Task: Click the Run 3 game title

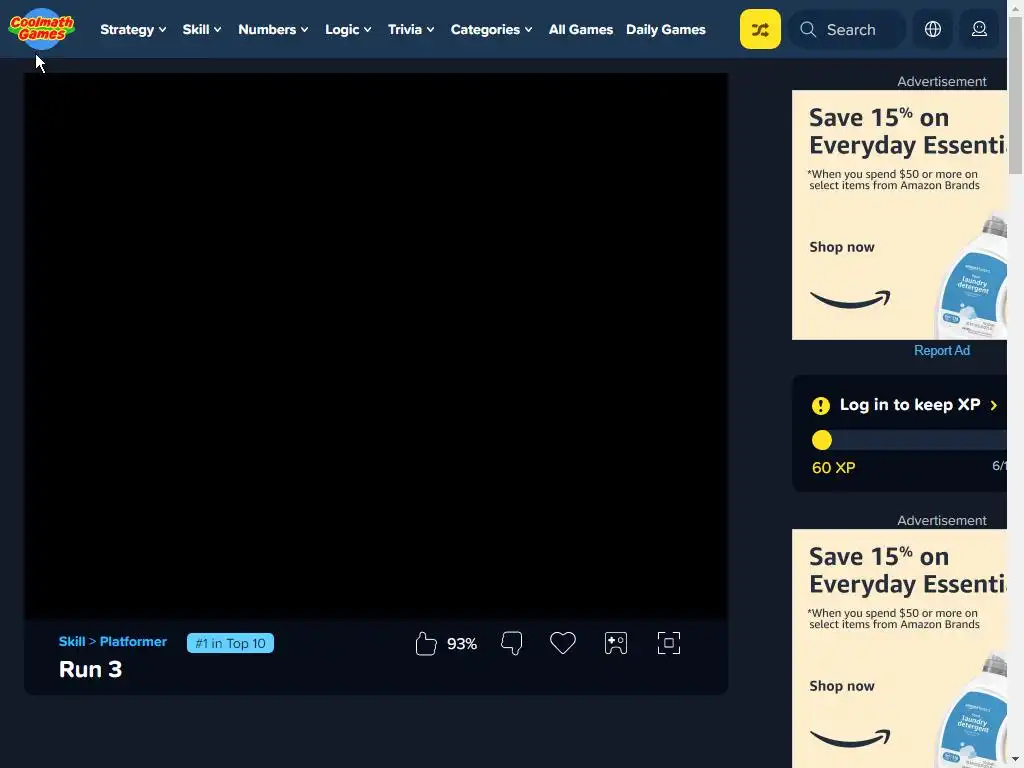Action: tap(90, 669)
